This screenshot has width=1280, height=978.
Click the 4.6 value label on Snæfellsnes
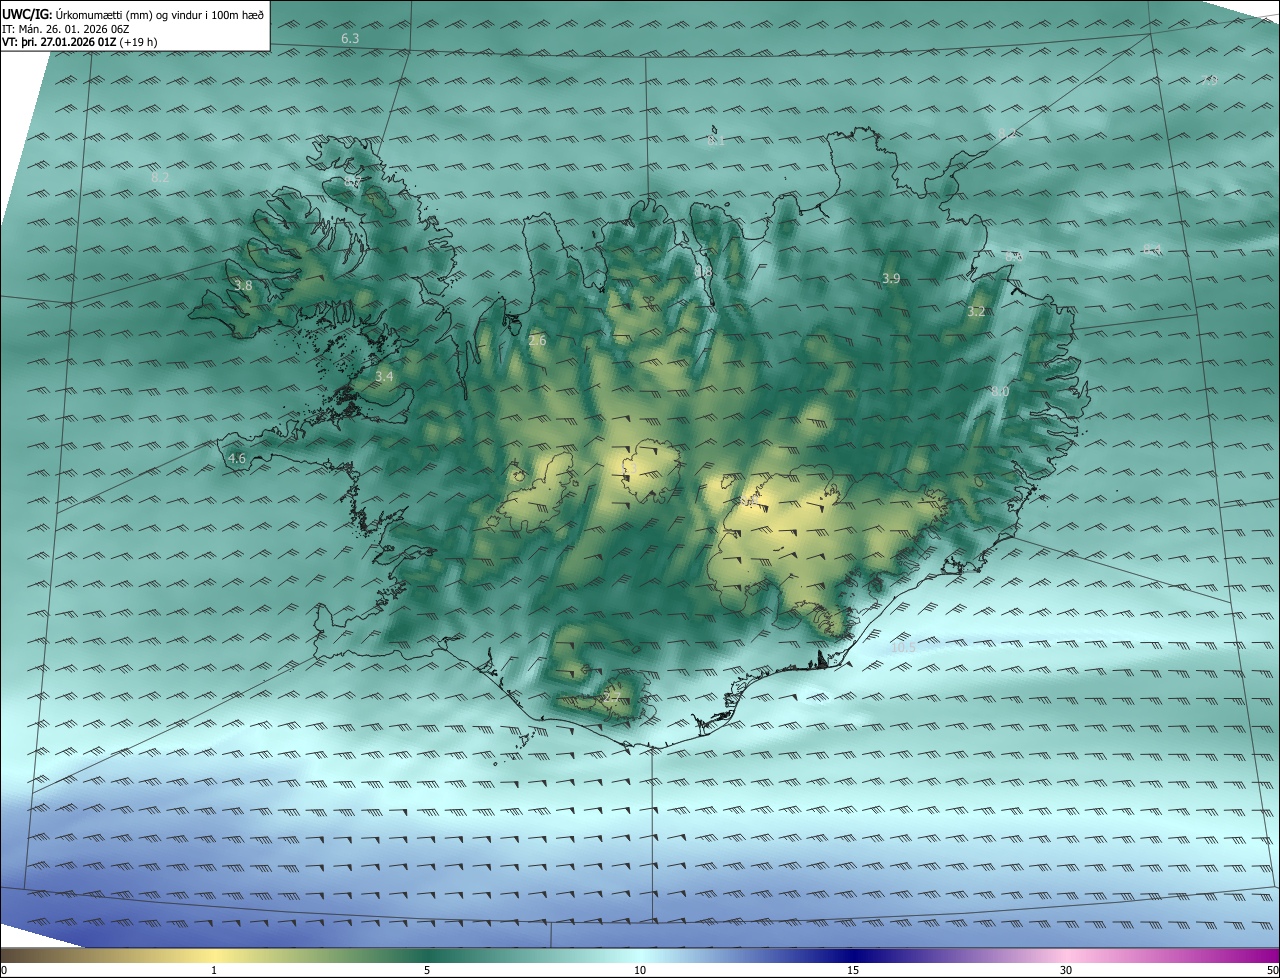pyautogui.click(x=237, y=459)
